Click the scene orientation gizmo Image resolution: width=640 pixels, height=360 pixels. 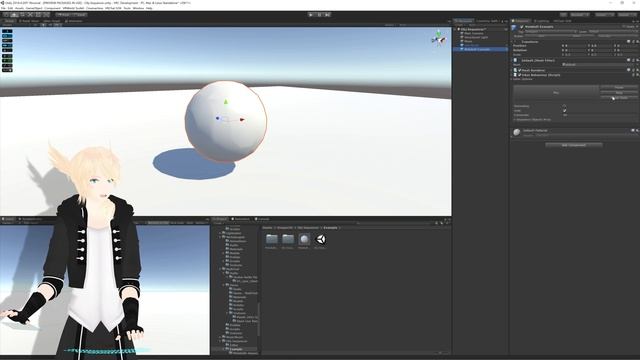[x=439, y=39]
